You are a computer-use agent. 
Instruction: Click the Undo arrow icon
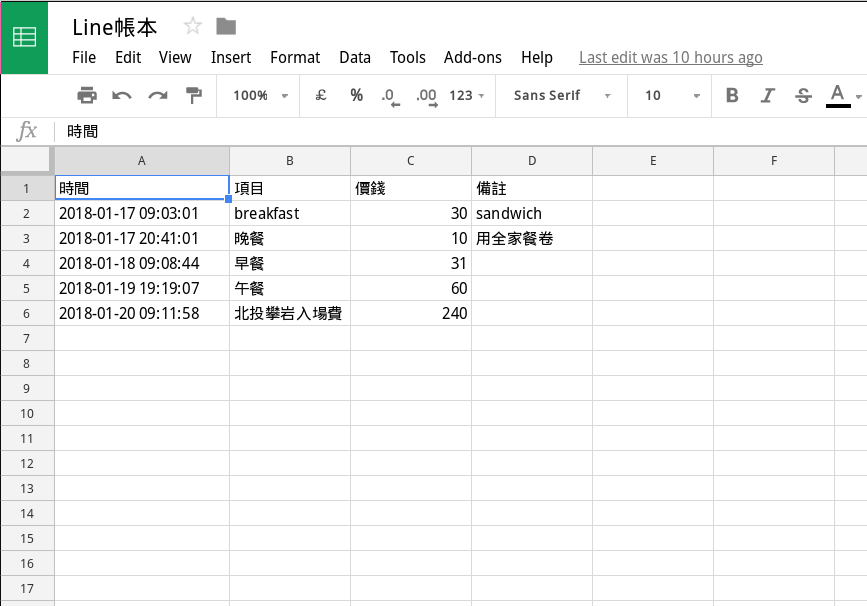(122, 96)
